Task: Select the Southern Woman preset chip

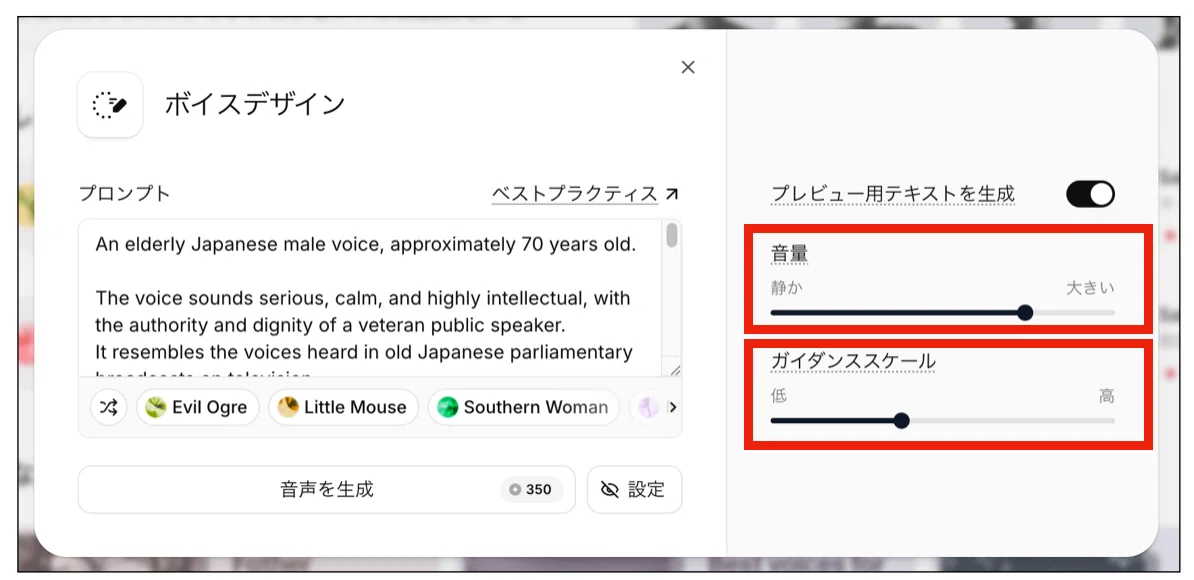Action: 523,407
